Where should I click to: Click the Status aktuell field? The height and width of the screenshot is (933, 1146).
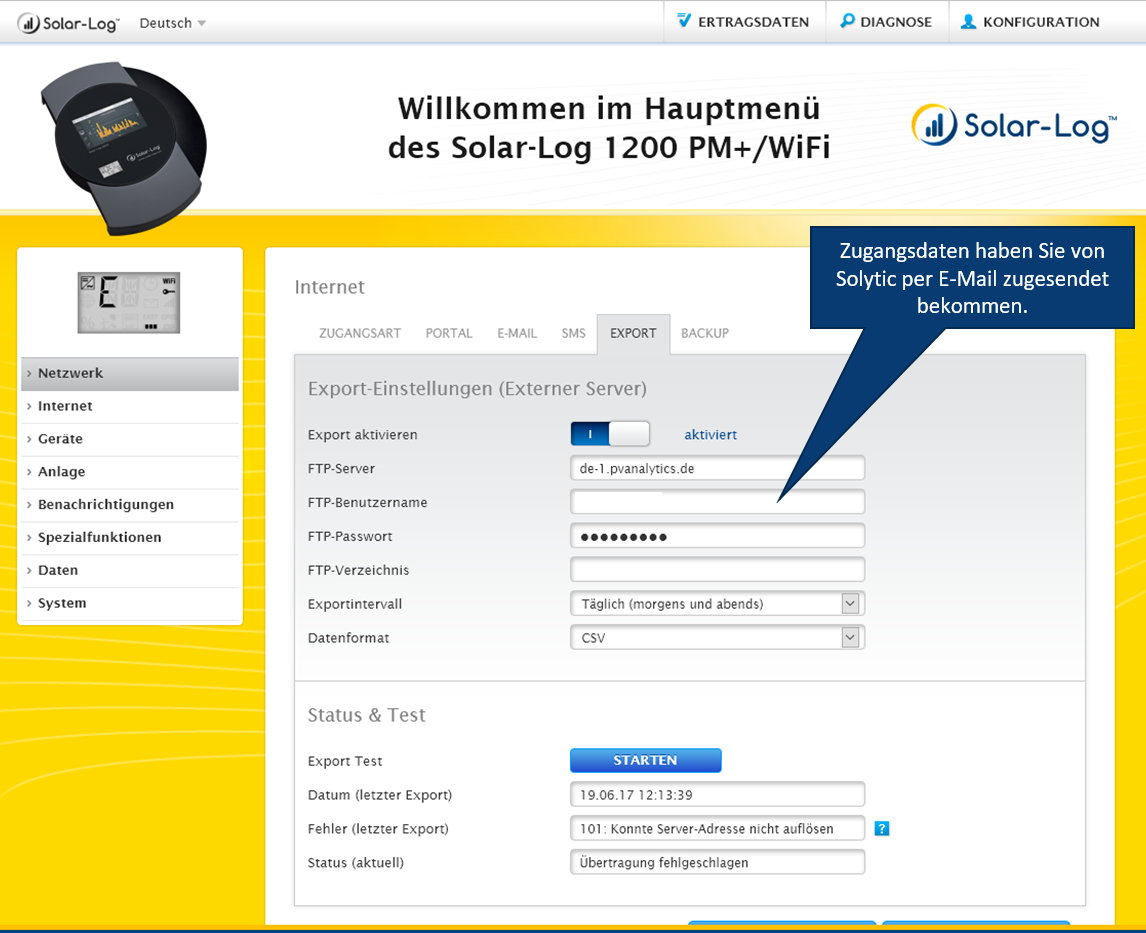tap(717, 862)
